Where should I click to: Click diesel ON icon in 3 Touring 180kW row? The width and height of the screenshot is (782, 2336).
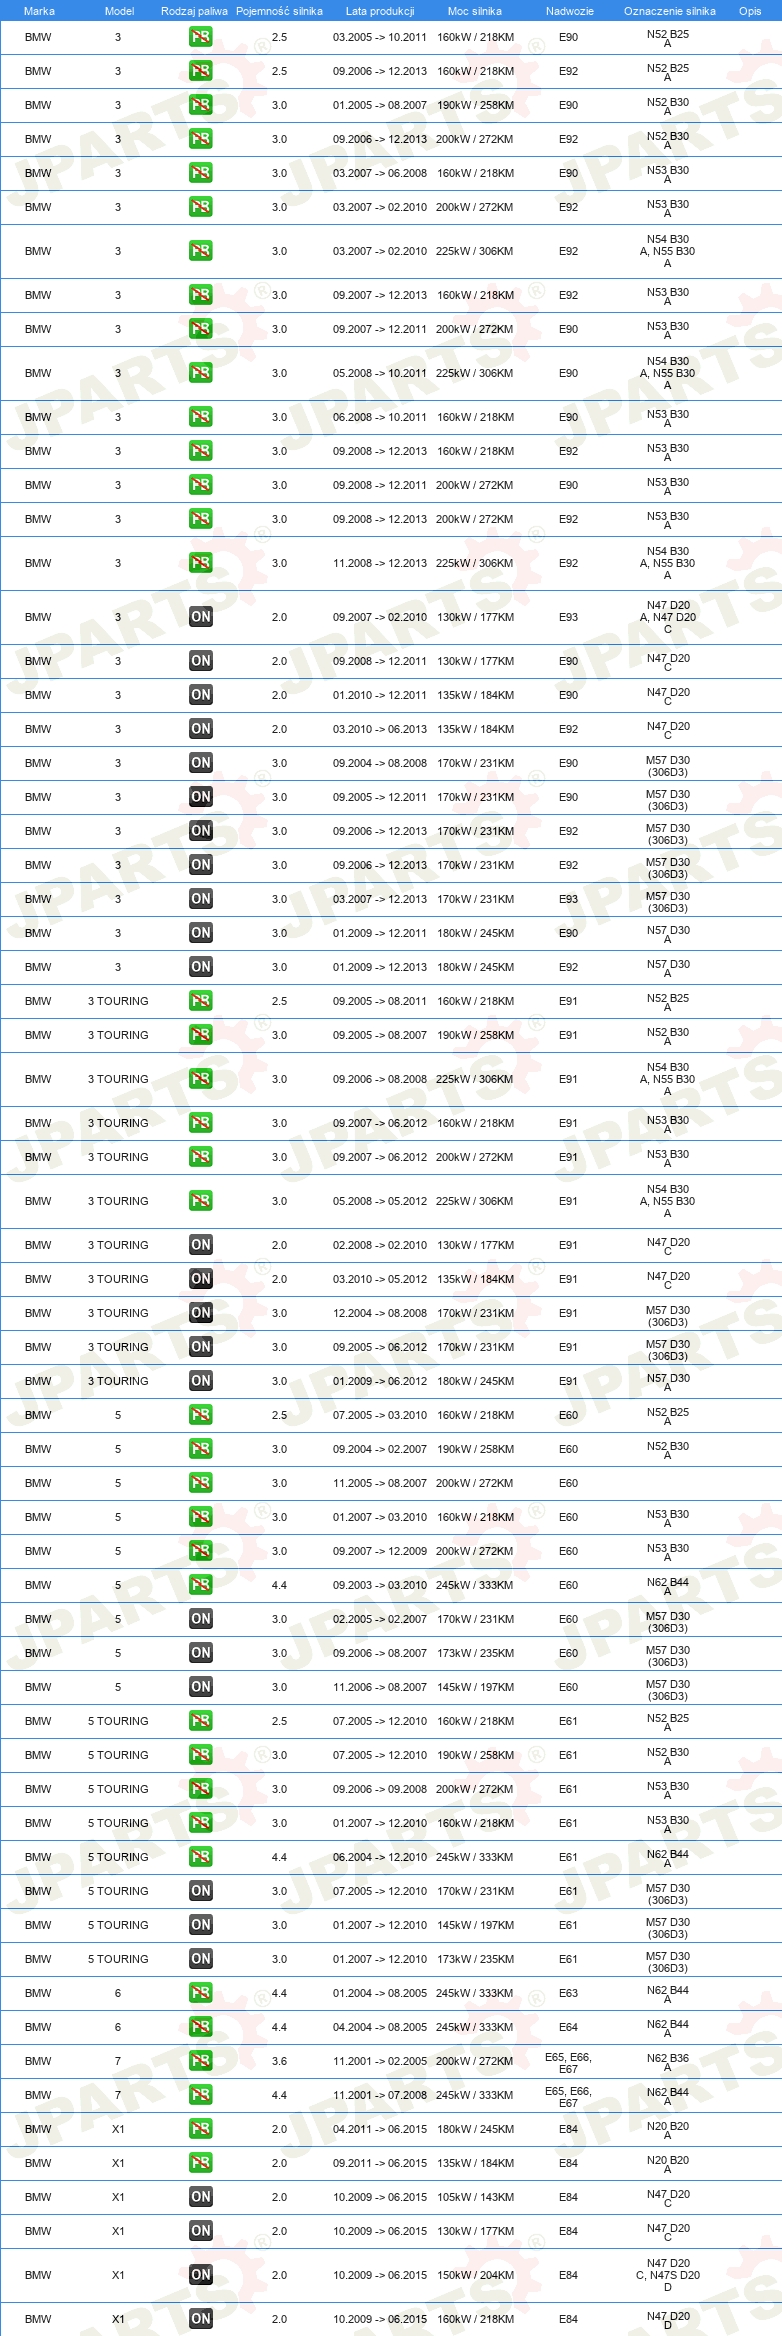coord(200,1381)
